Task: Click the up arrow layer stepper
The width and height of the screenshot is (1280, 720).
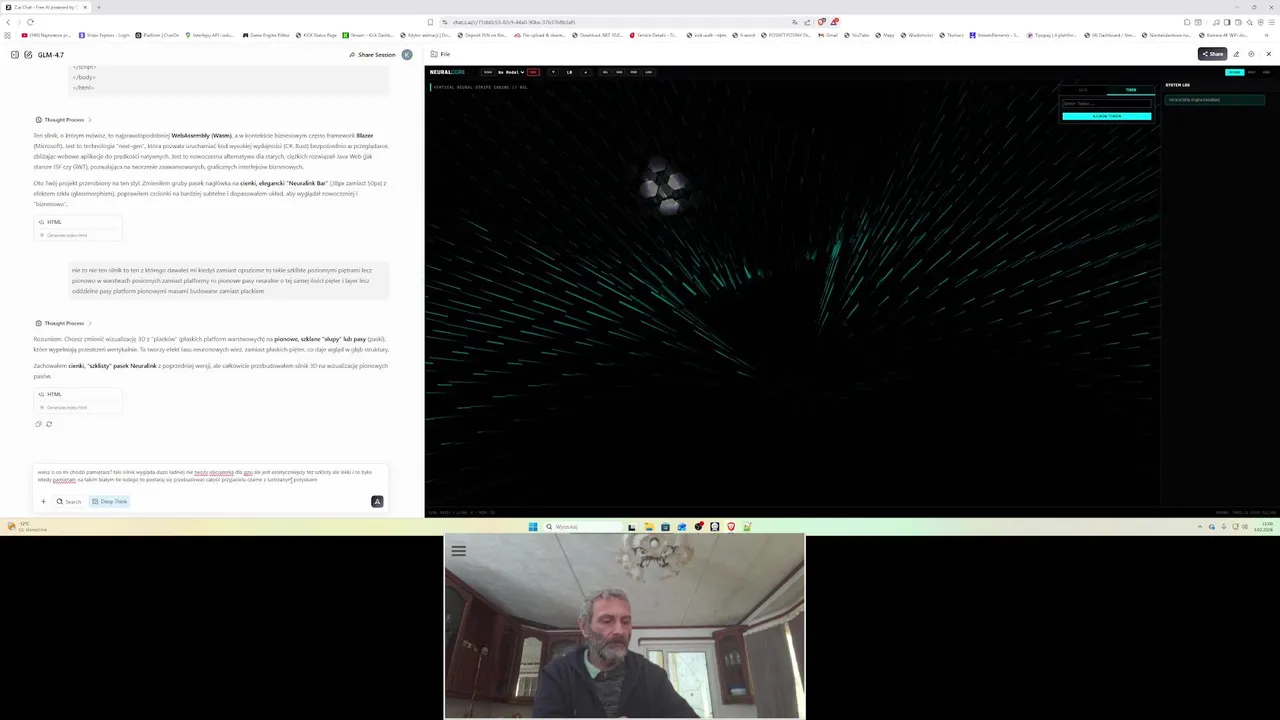Action: click(586, 72)
